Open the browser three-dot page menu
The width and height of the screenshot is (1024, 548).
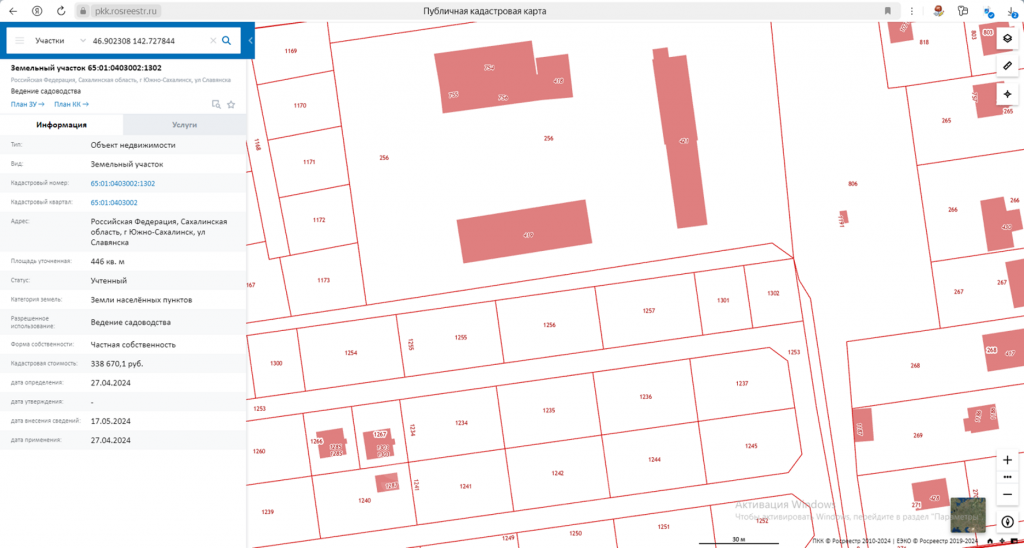point(912,11)
